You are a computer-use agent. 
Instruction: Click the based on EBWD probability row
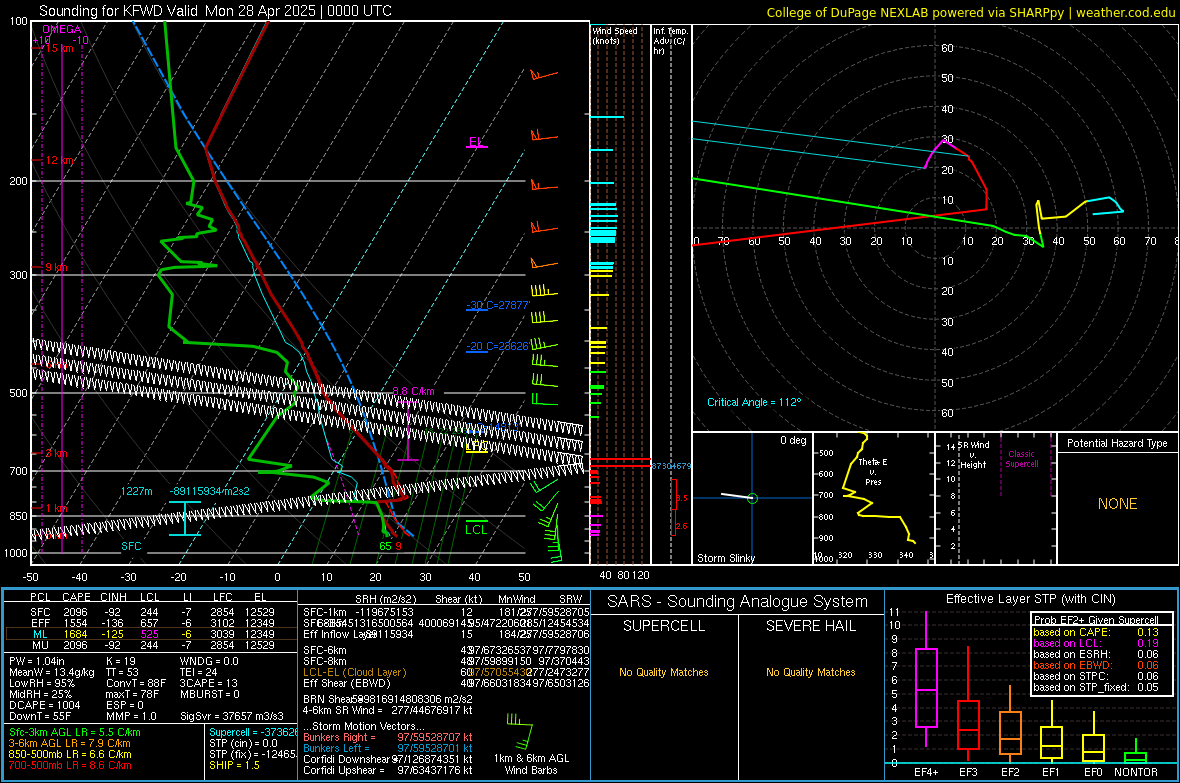[x=1096, y=665]
